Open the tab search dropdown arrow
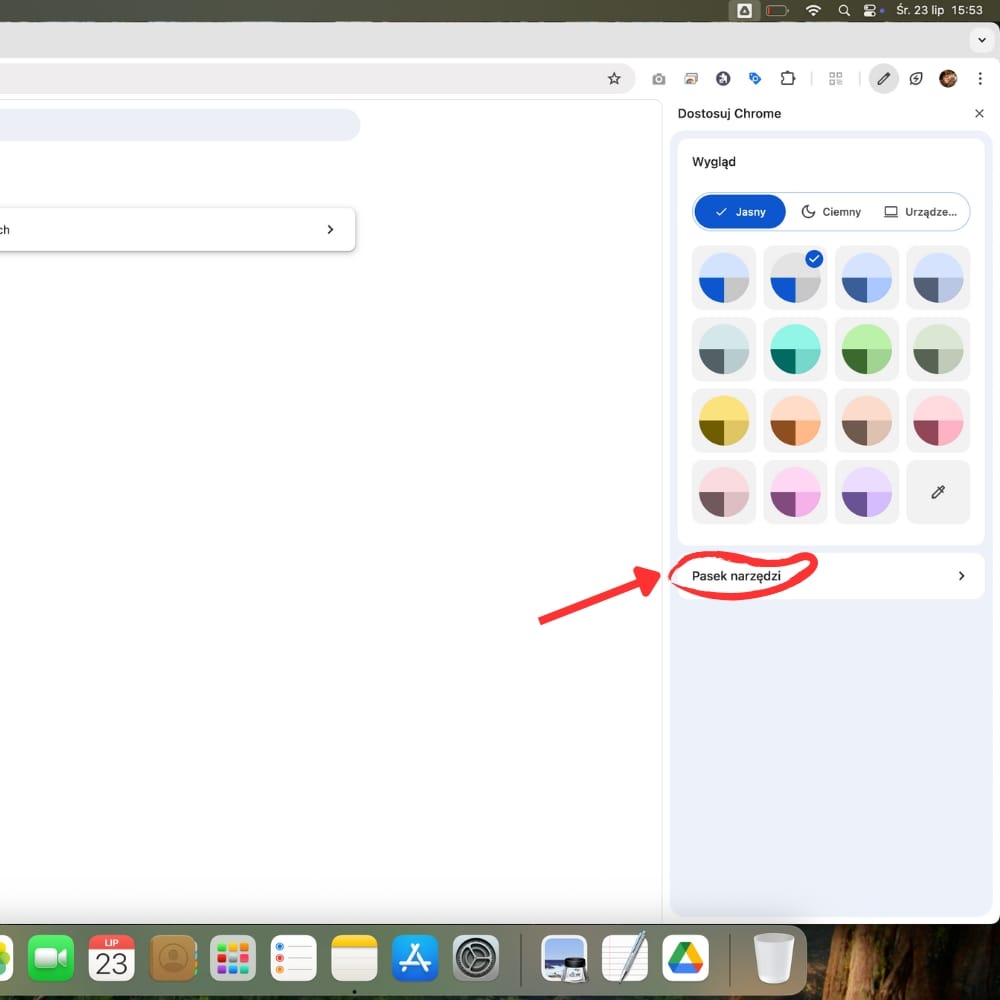The image size is (1000, 1000). 980,40
